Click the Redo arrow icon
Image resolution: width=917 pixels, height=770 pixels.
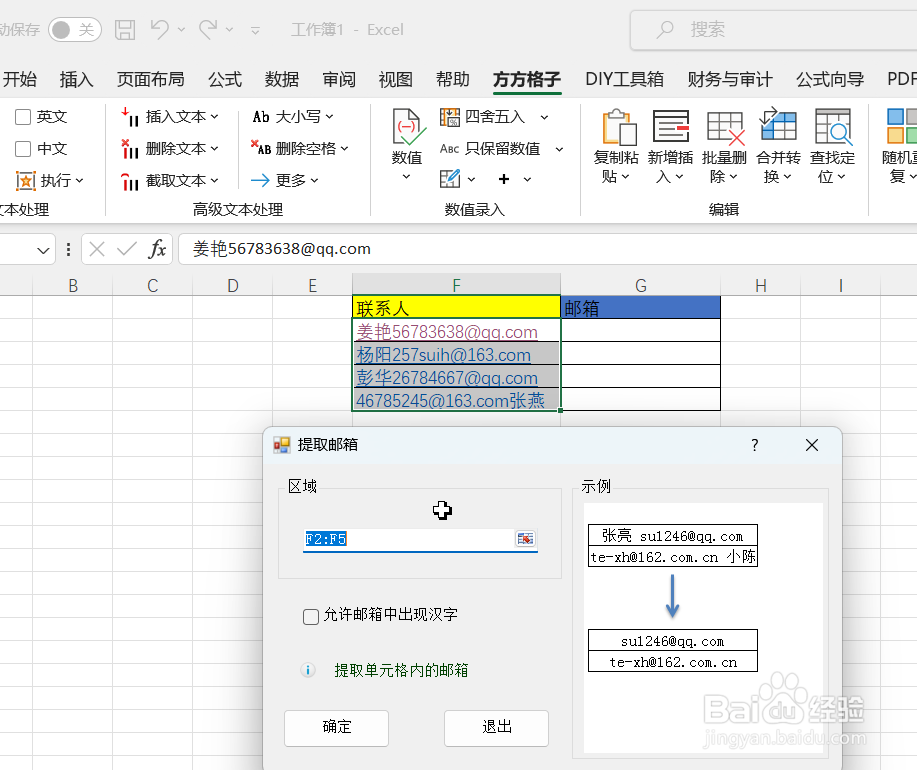pos(208,29)
